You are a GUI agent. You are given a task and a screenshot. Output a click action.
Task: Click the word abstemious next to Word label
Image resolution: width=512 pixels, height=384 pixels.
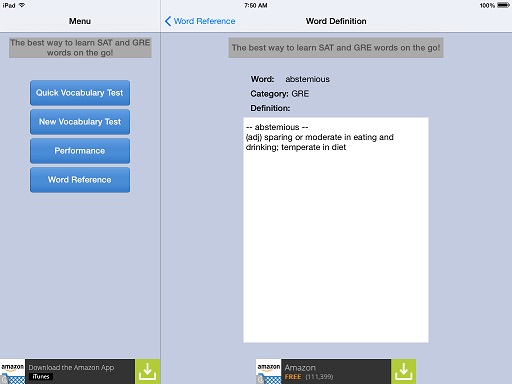tap(307, 79)
